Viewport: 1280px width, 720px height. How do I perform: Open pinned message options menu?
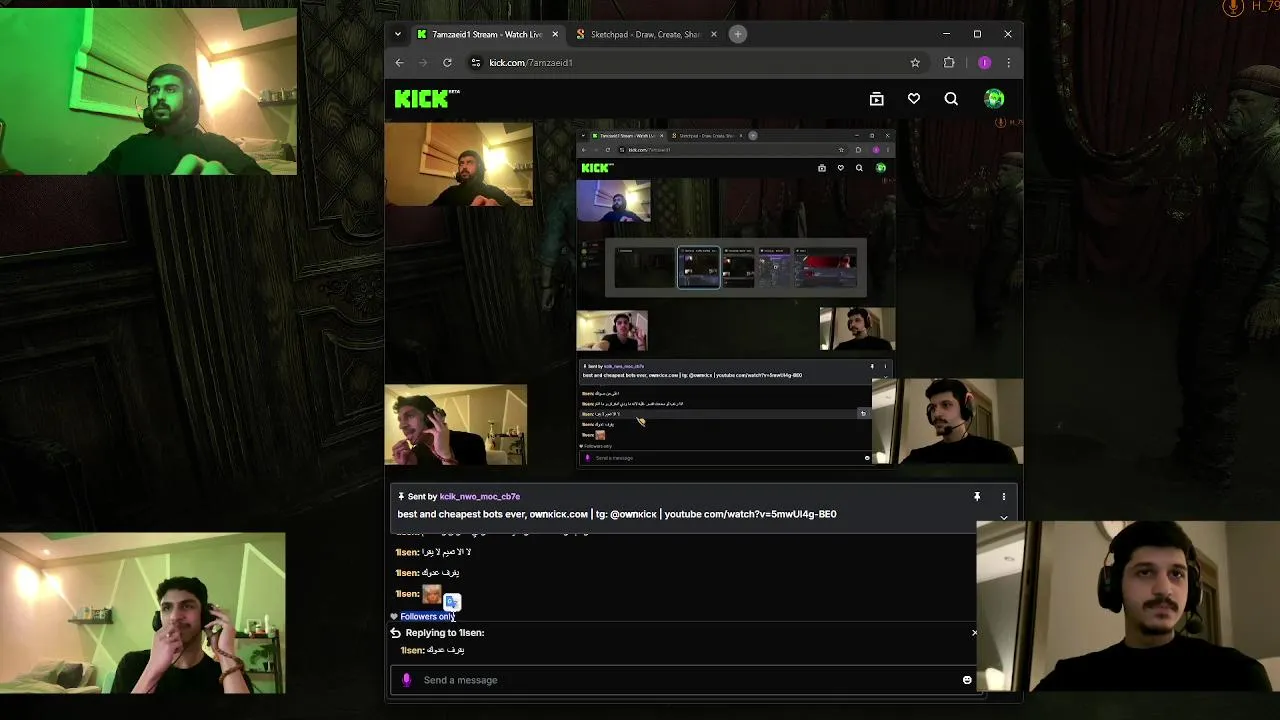coord(1004,496)
